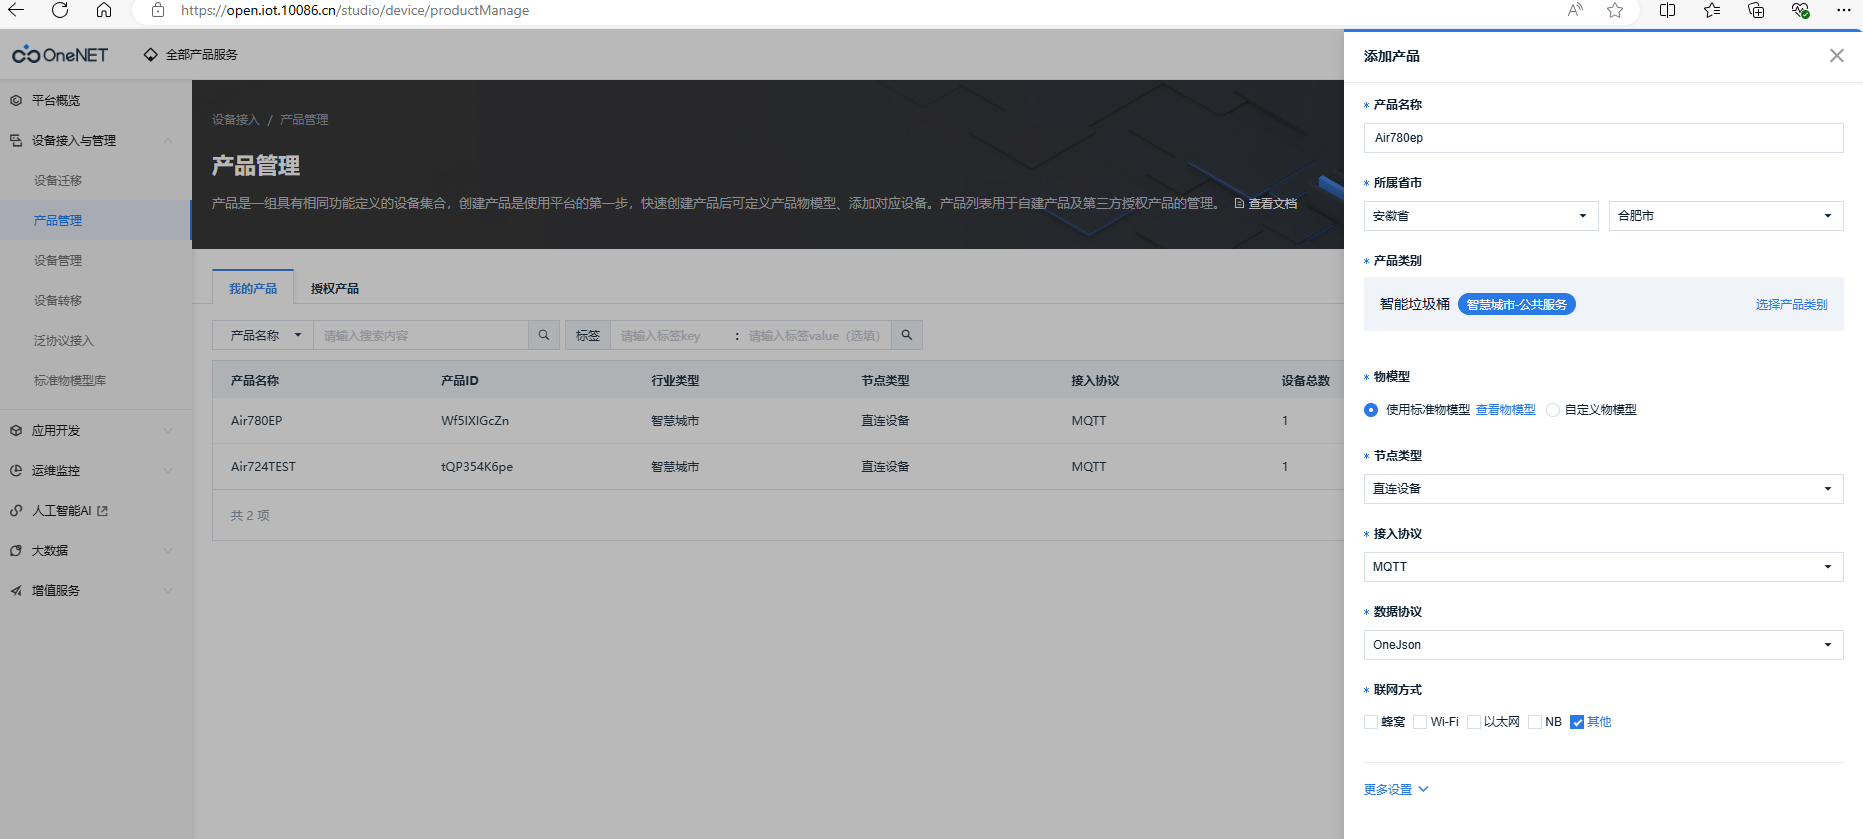Image resolution: width=1863 pixels, height=839 pixels.
Task: Open split screen browser icon
Action: 1667,10
